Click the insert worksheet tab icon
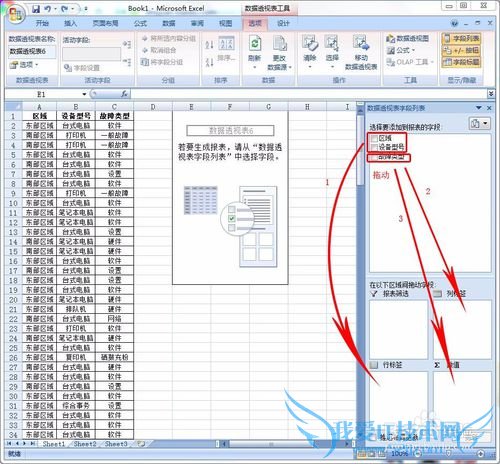The width and height of the screenshot is (500, 464). tap(141, 444)
